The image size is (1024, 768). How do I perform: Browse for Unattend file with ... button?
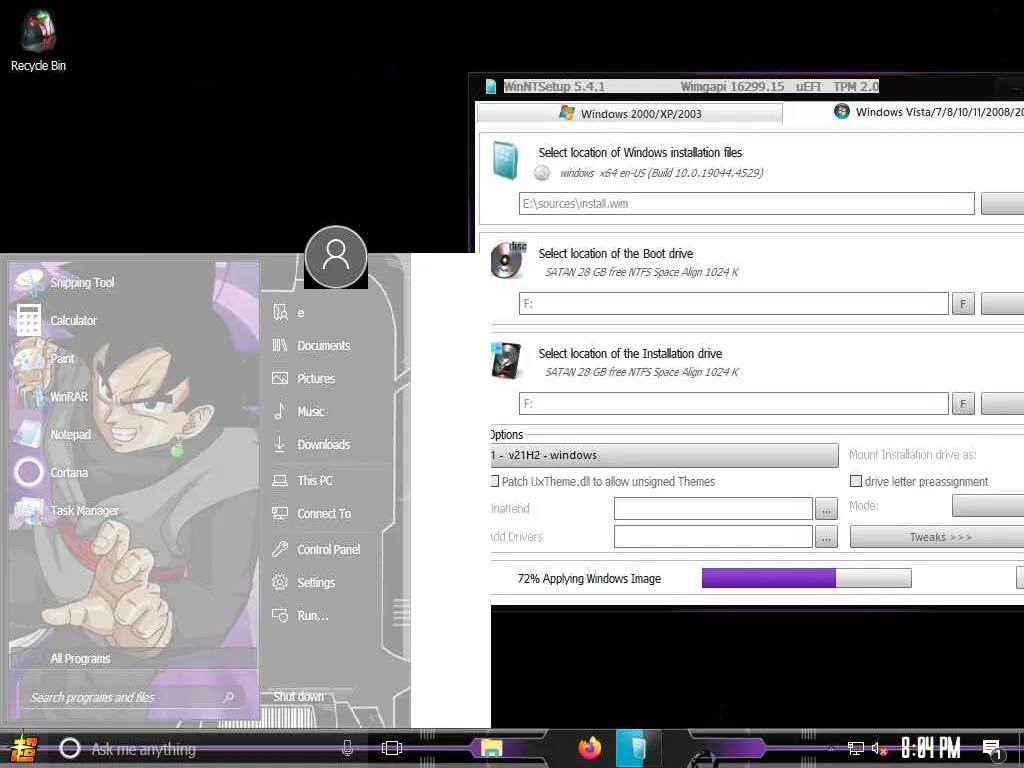pyautogui.click(x=826, y=509)
